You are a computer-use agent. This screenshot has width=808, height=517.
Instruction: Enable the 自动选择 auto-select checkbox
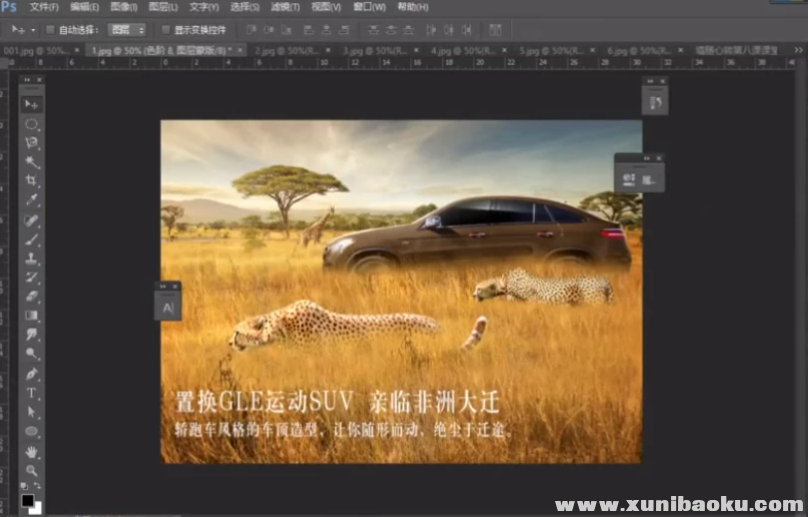[x=50, y=30]
